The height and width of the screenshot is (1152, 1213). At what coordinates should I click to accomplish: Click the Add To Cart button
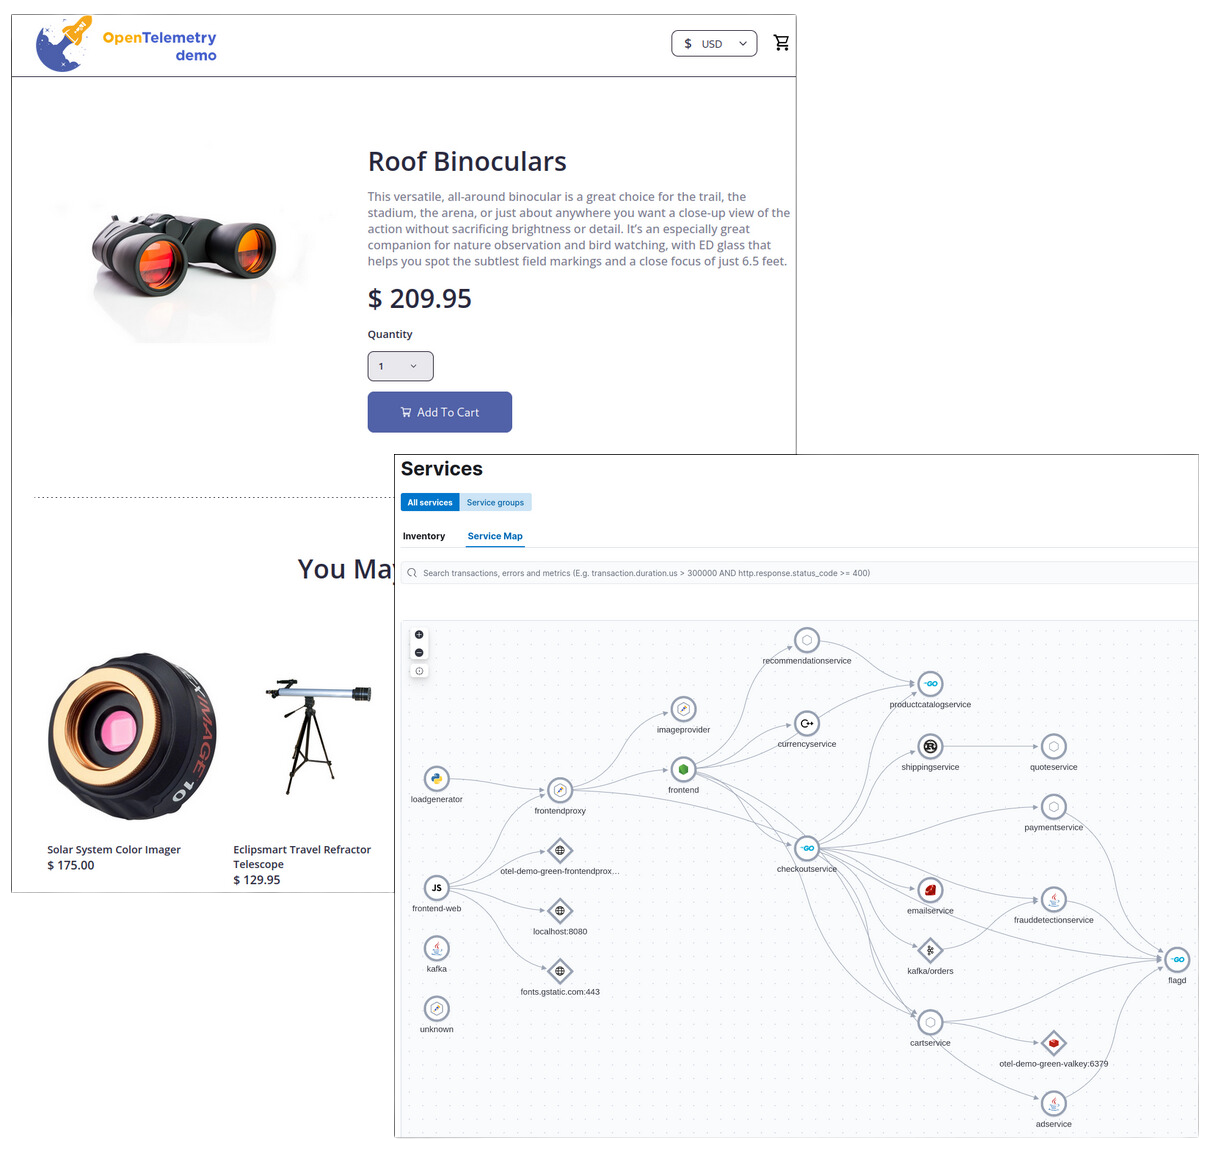point(440,412)
